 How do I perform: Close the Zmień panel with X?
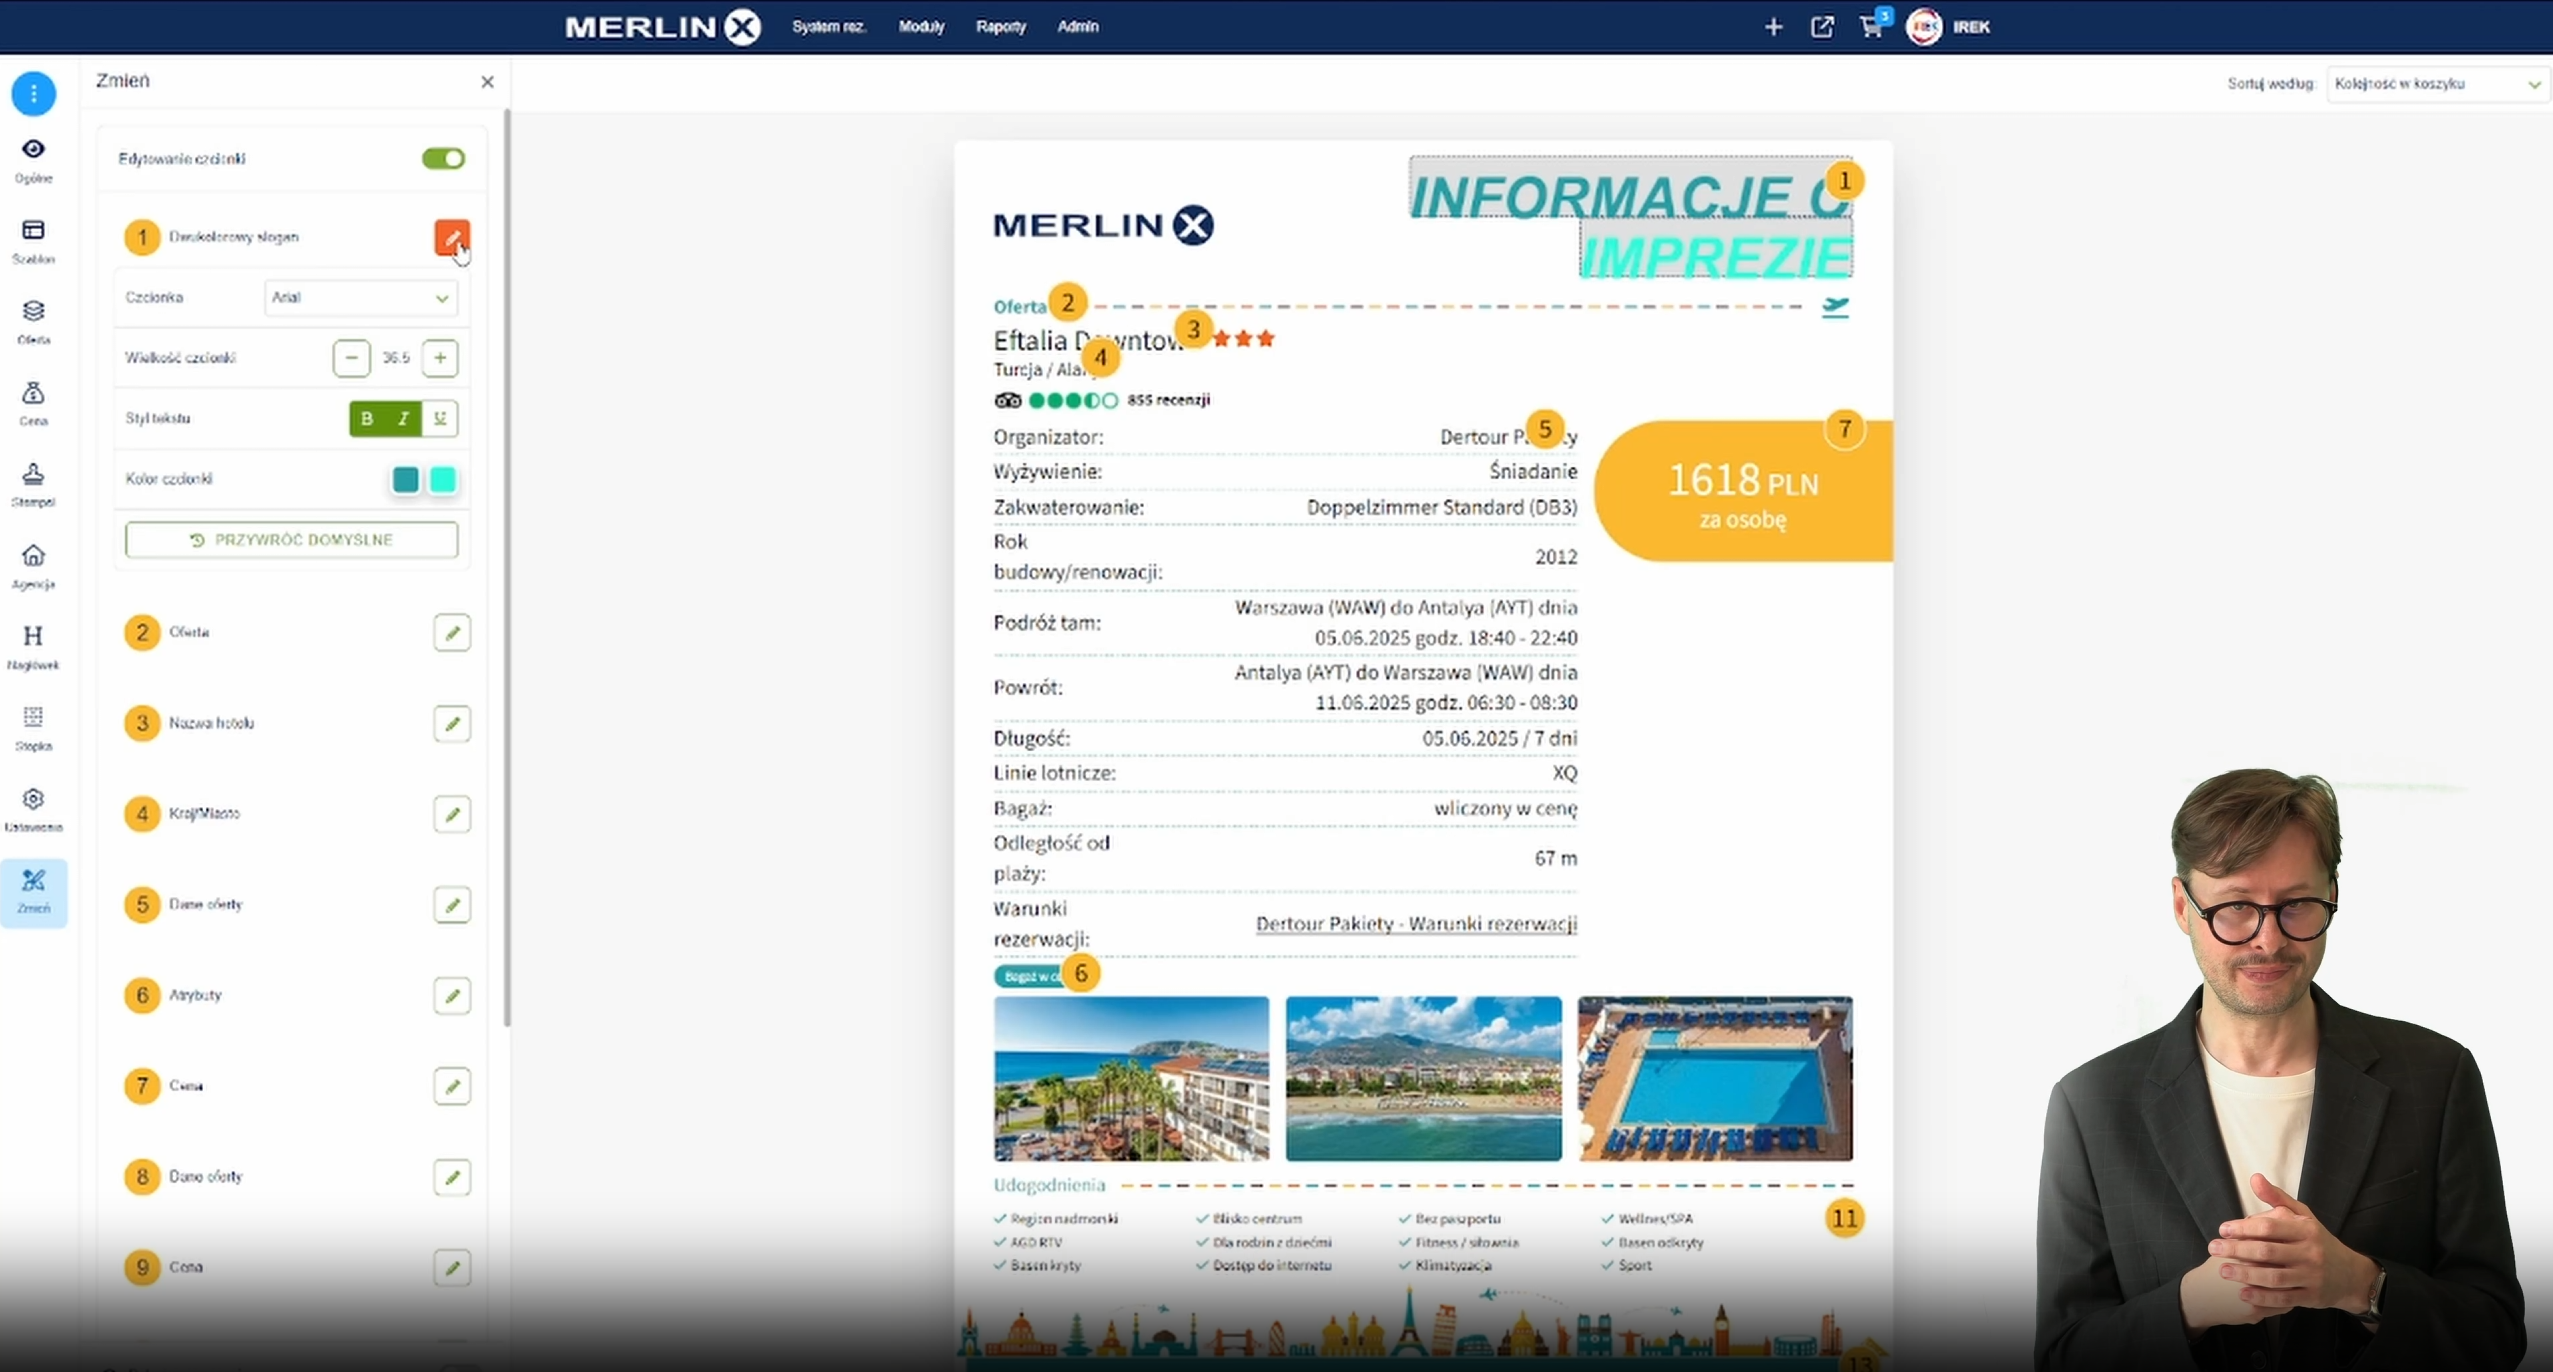coord(488,82)
